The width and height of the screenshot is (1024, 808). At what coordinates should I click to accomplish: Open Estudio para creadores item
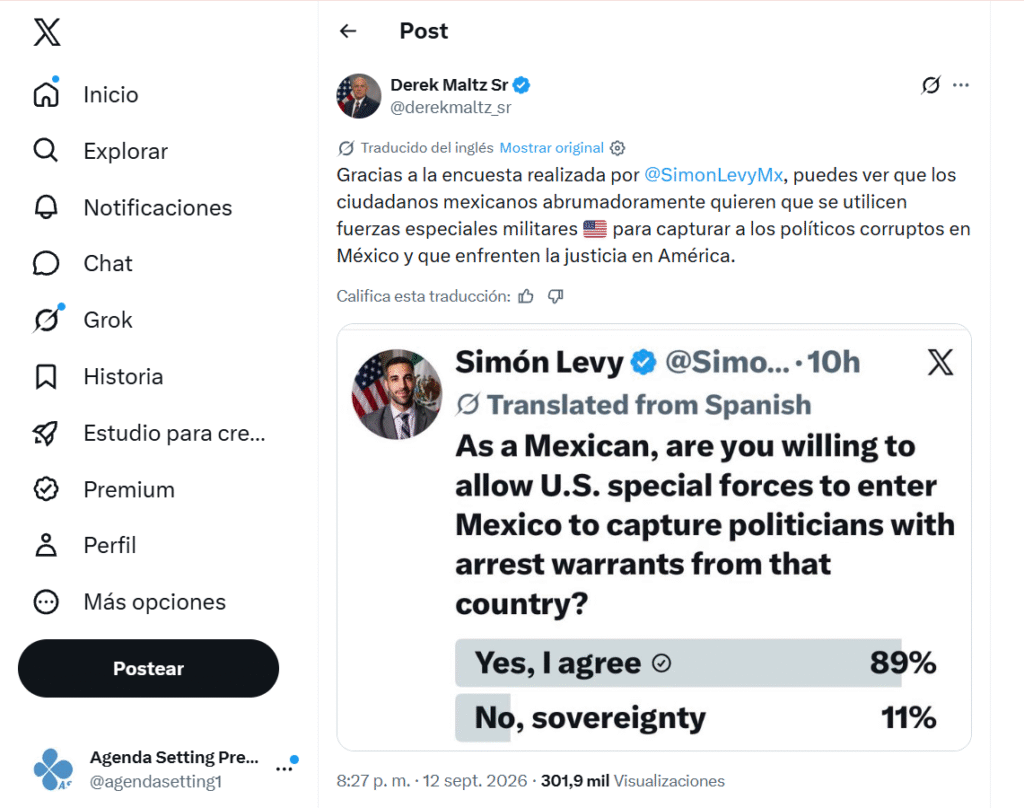149,433
